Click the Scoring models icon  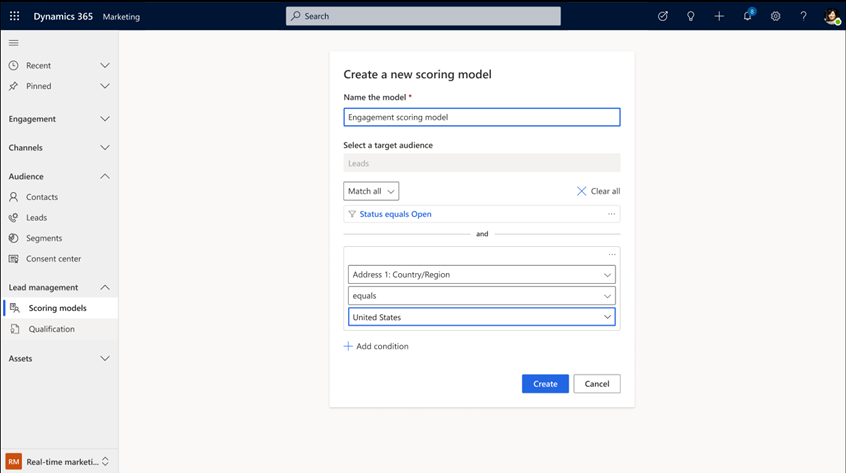15,308
